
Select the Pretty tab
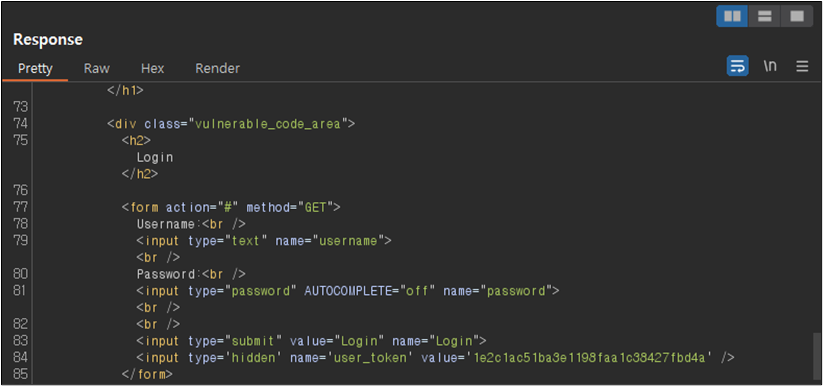[x=35, y=68]
